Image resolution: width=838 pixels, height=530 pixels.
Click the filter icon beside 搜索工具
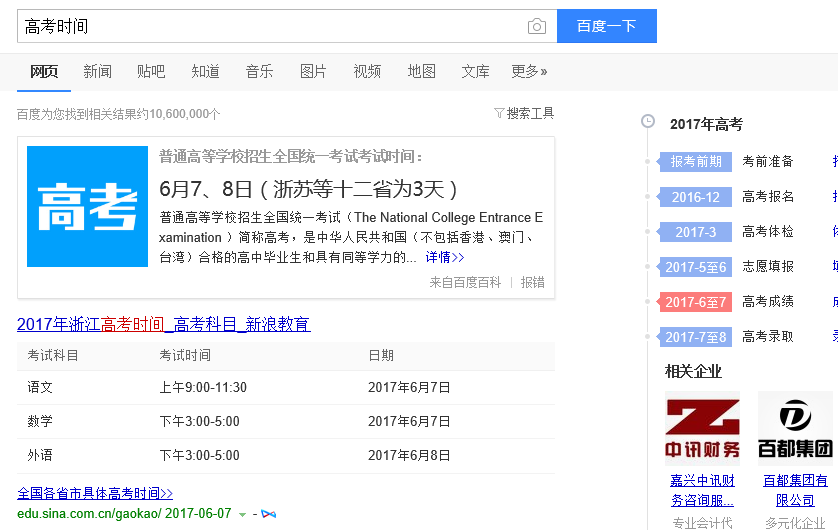[x=499, y=114]
